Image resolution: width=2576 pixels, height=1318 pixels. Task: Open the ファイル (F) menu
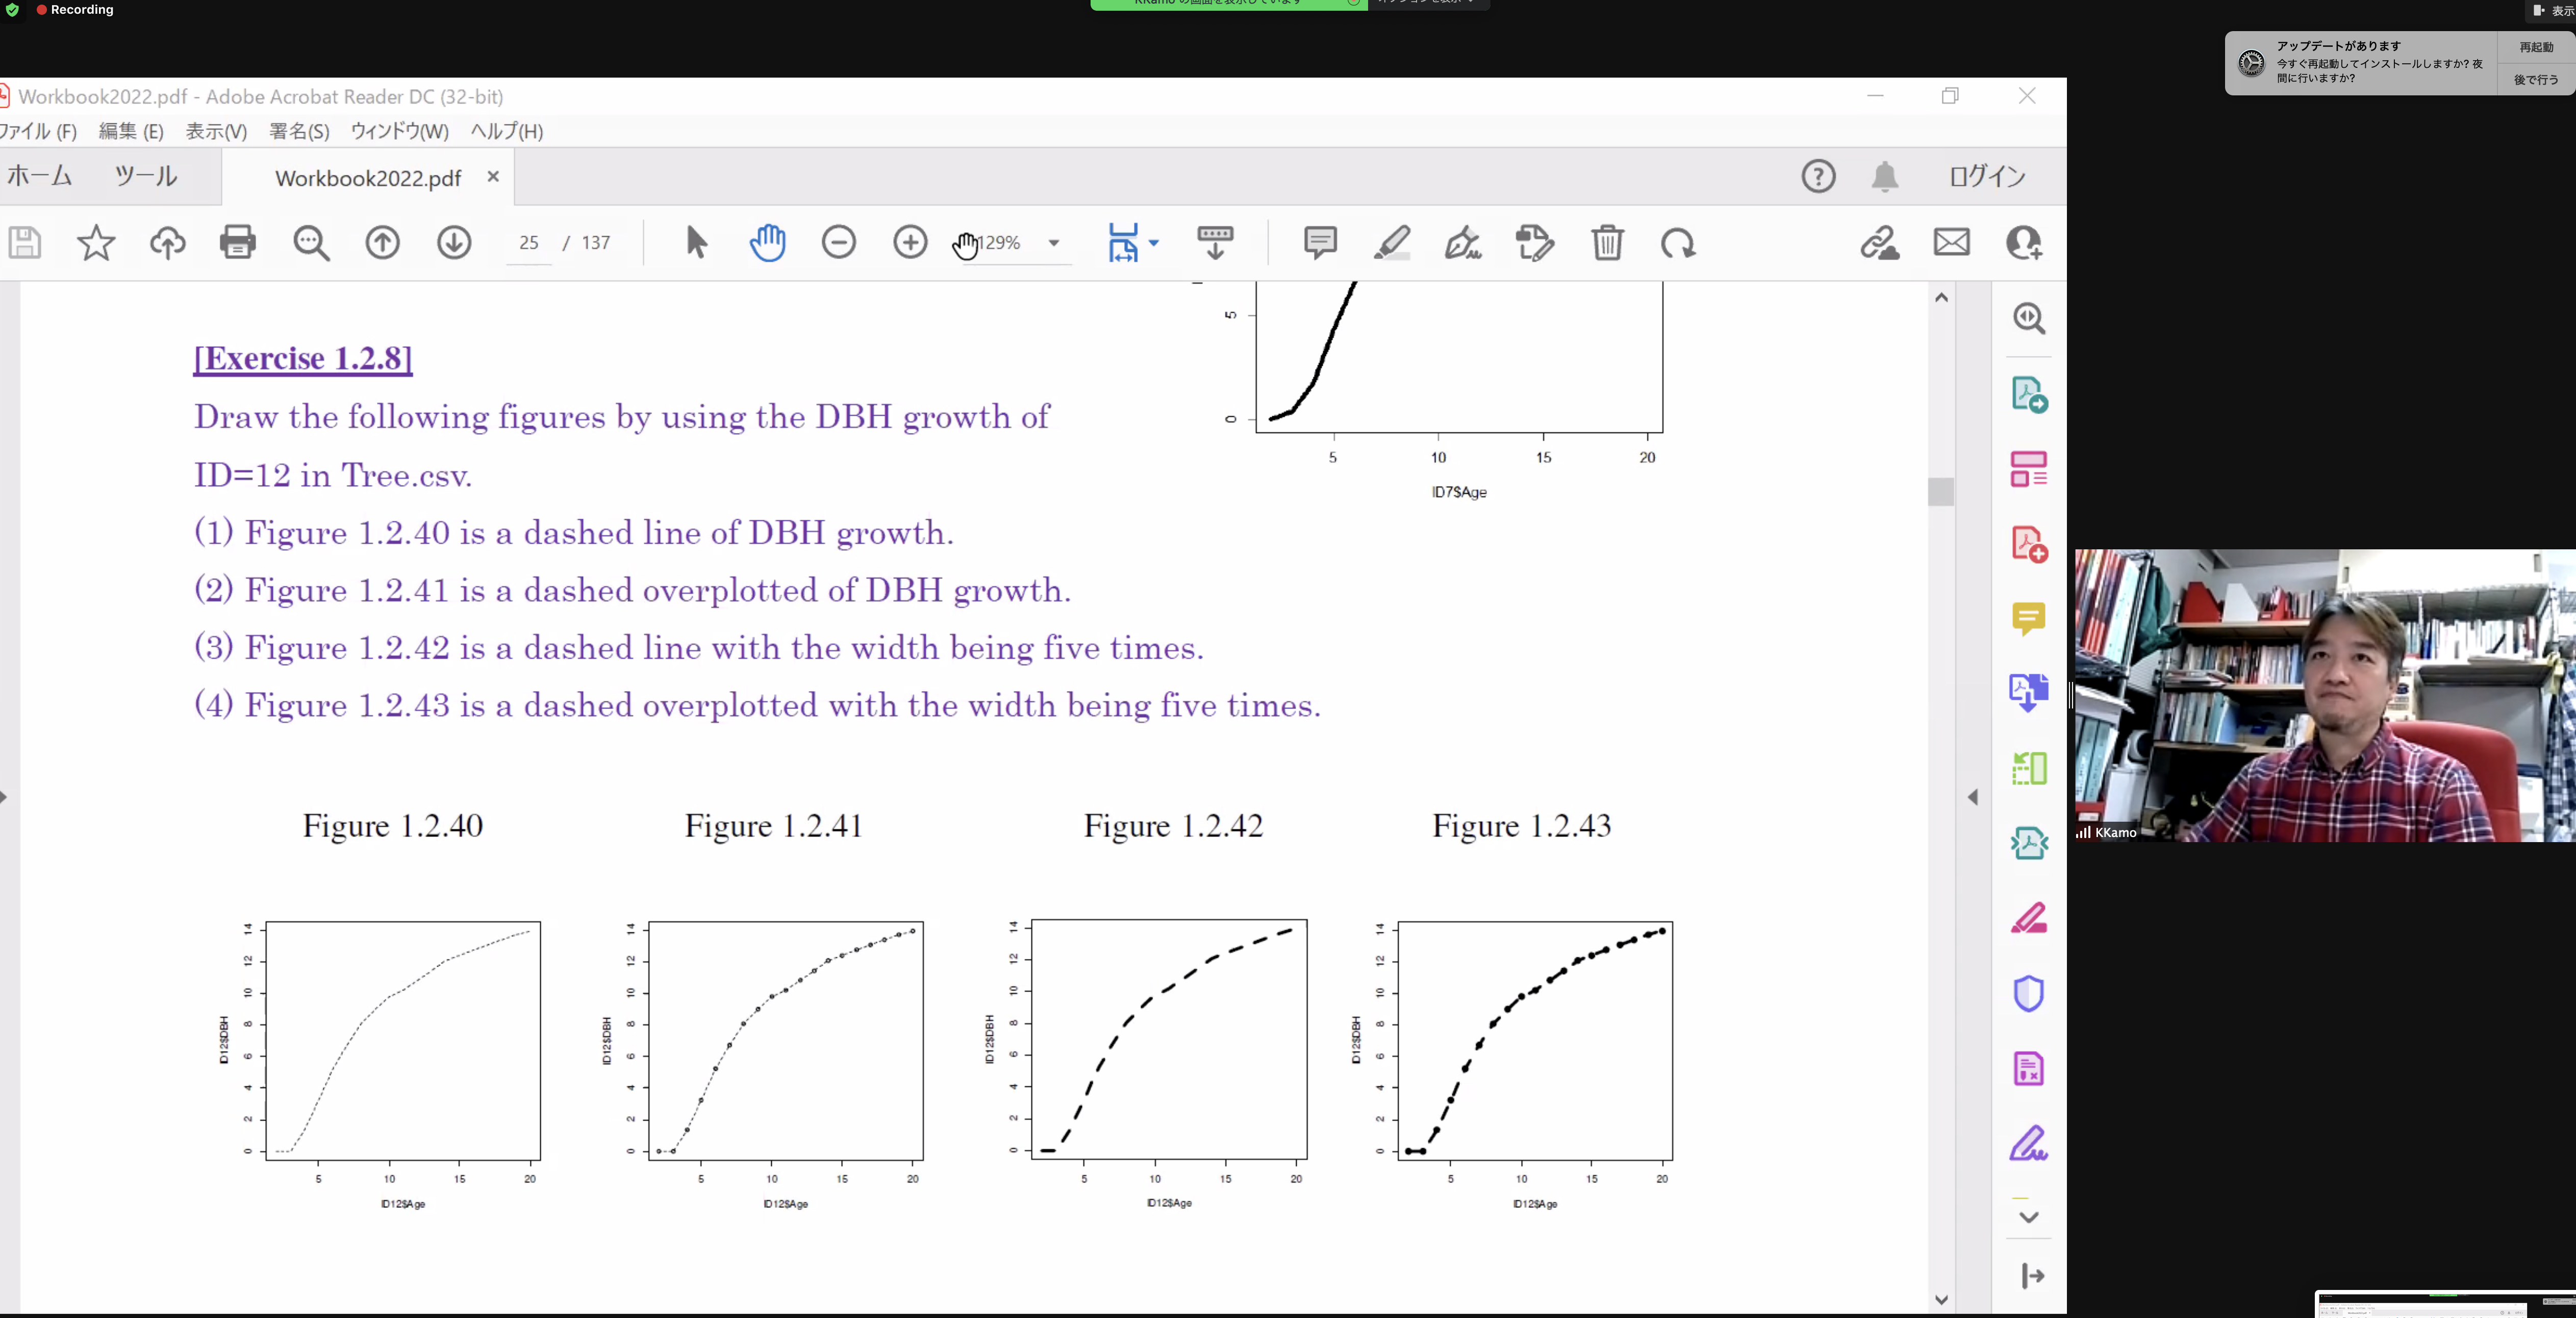click(x=38, y=131)
